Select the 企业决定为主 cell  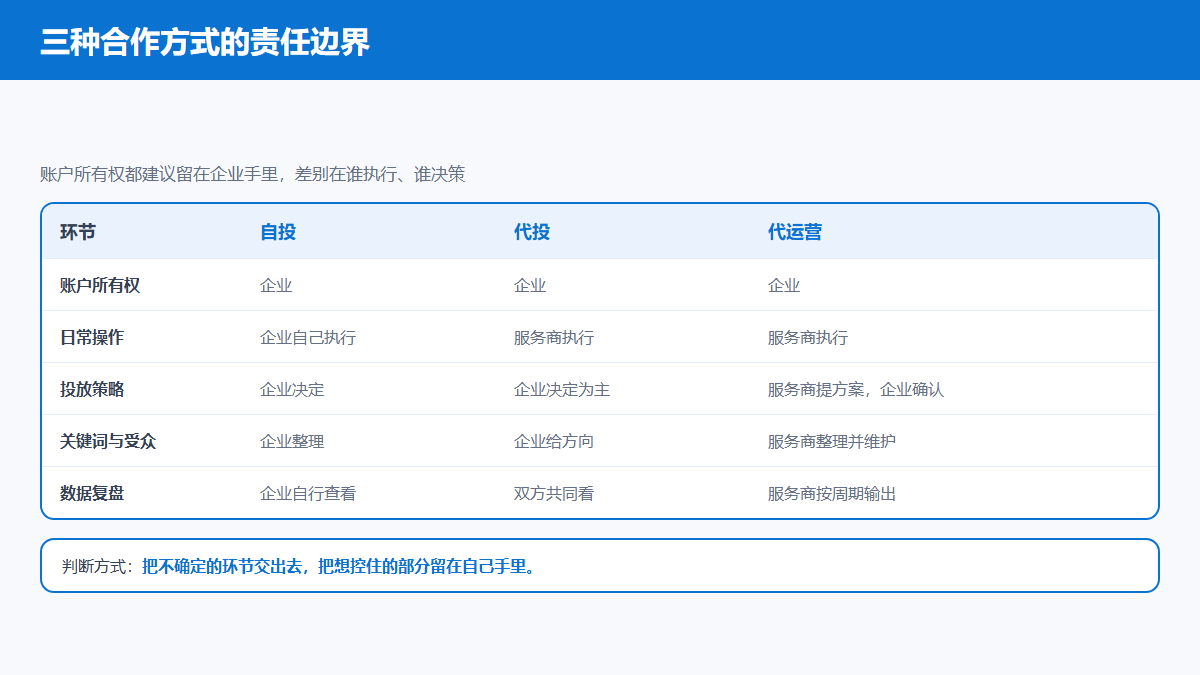point(562,389)
